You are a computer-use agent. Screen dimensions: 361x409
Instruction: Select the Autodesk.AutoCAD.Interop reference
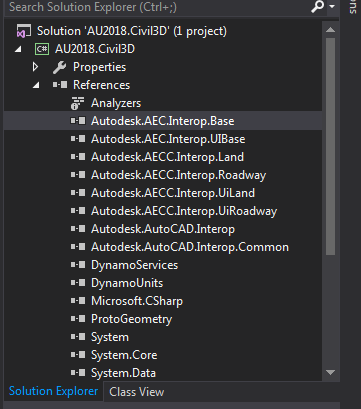pos(163,229)
